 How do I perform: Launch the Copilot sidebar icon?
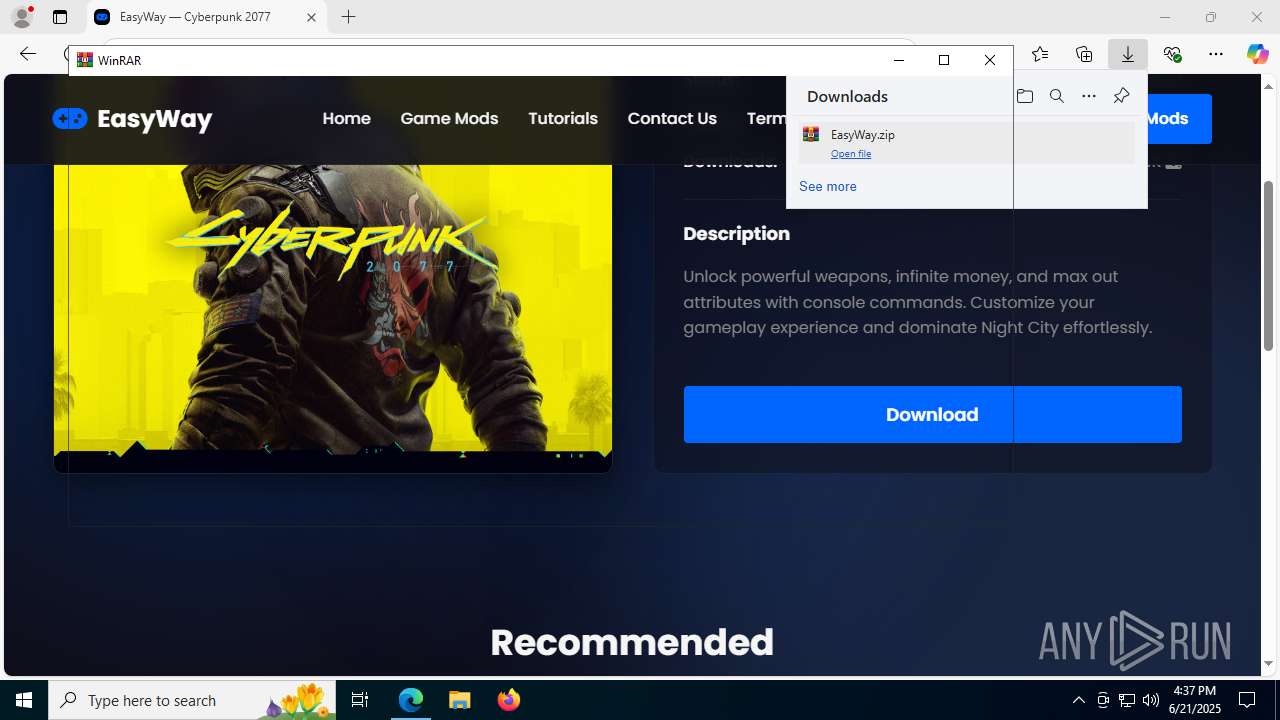1257,54
